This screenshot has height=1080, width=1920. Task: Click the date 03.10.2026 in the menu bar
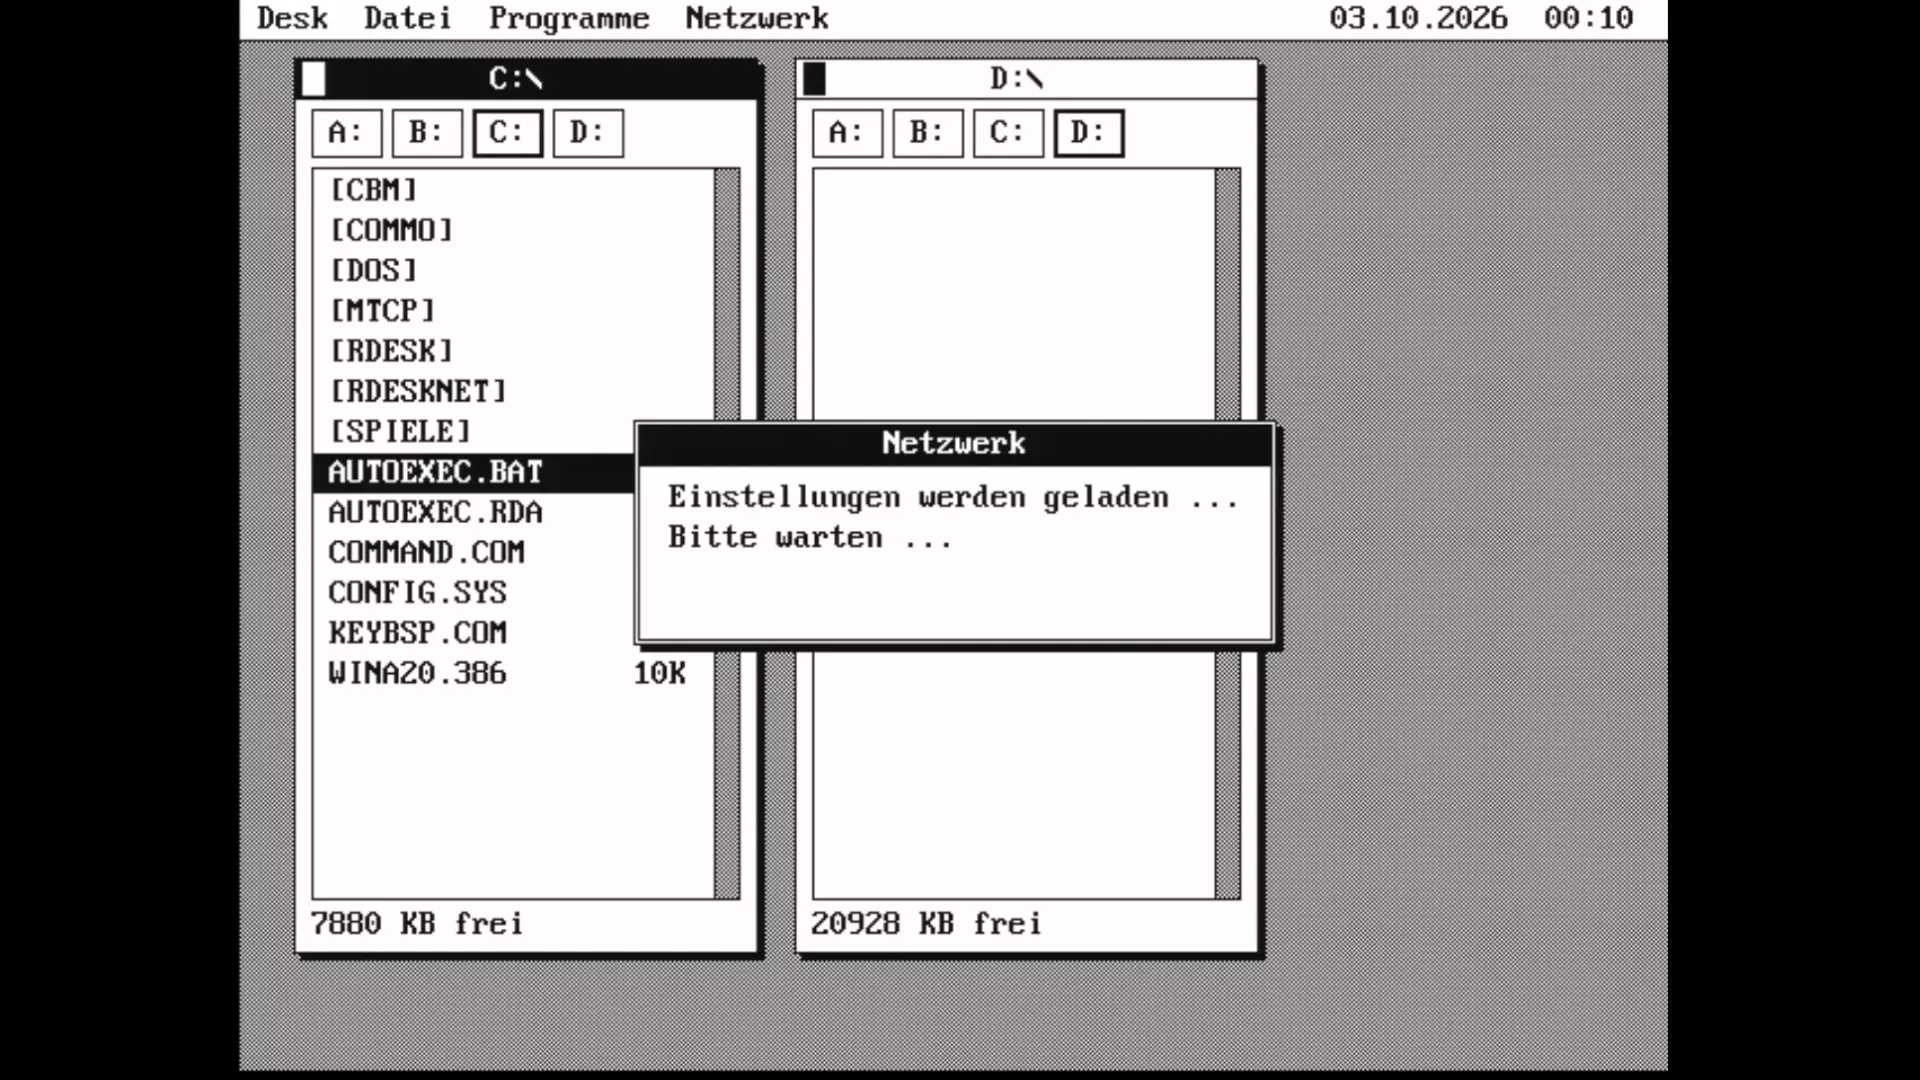pyautogui.click(x=1418, y=18)
